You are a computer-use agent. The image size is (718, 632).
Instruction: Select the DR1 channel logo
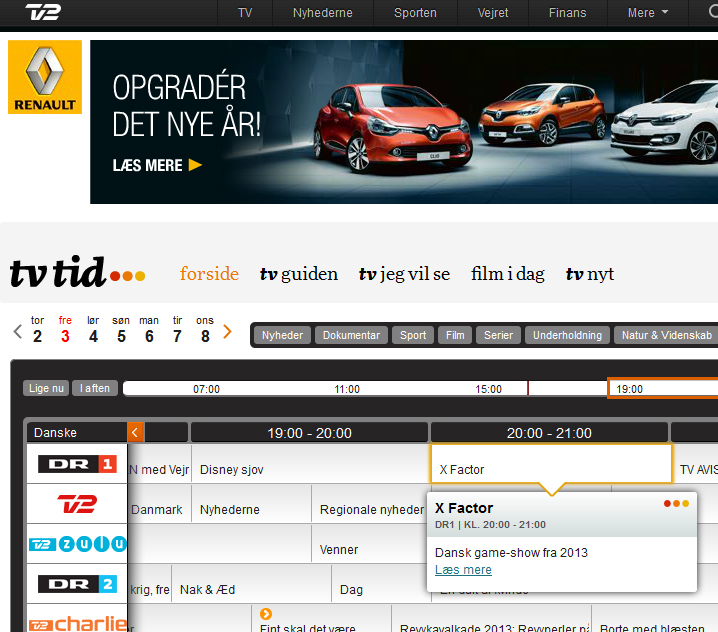click(77, 464)
